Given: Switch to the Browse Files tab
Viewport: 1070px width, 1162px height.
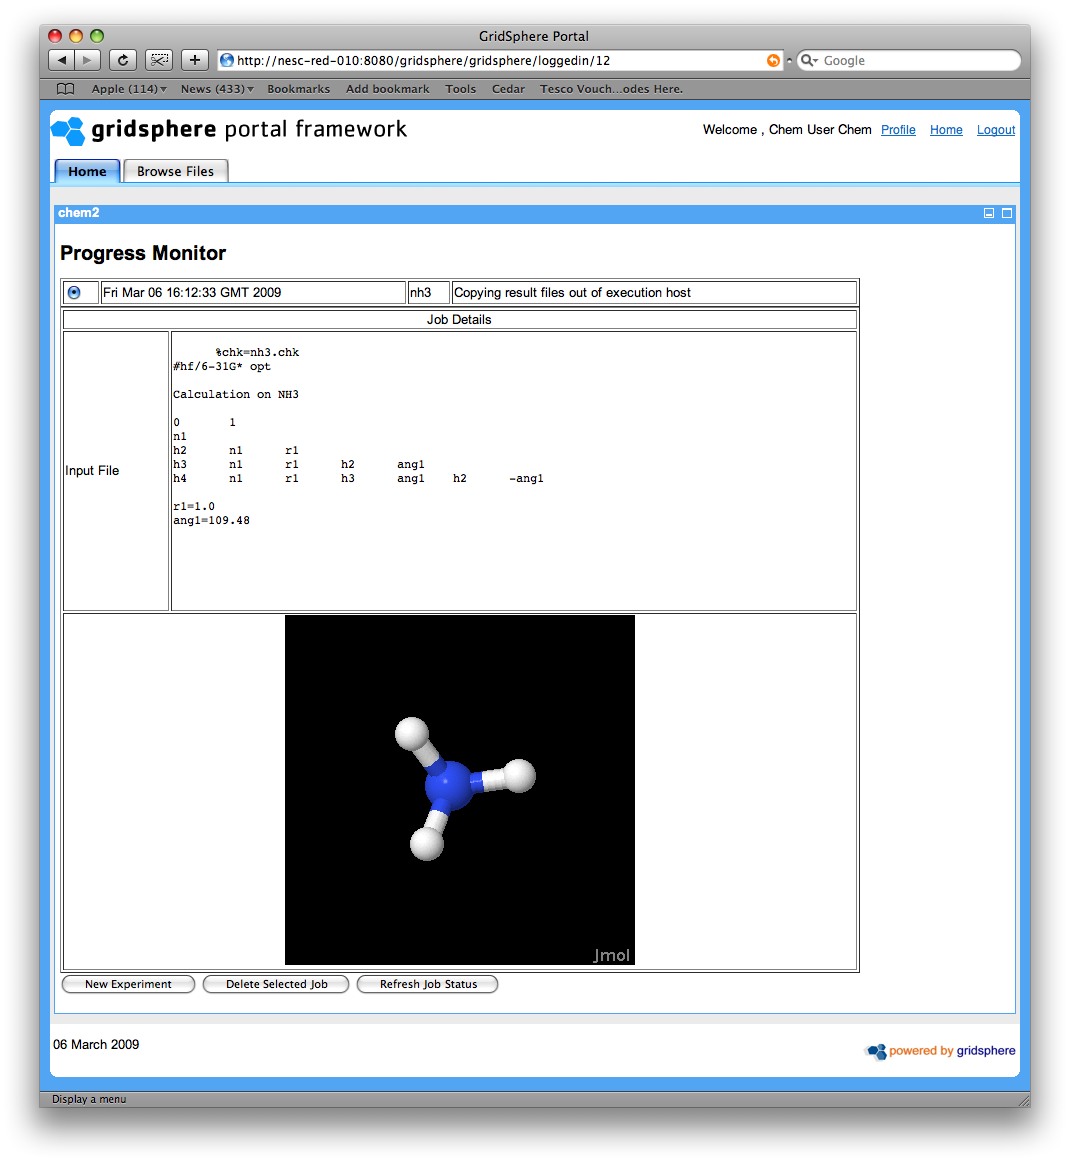Looking at the screenshot, I should tap(175, 171).
